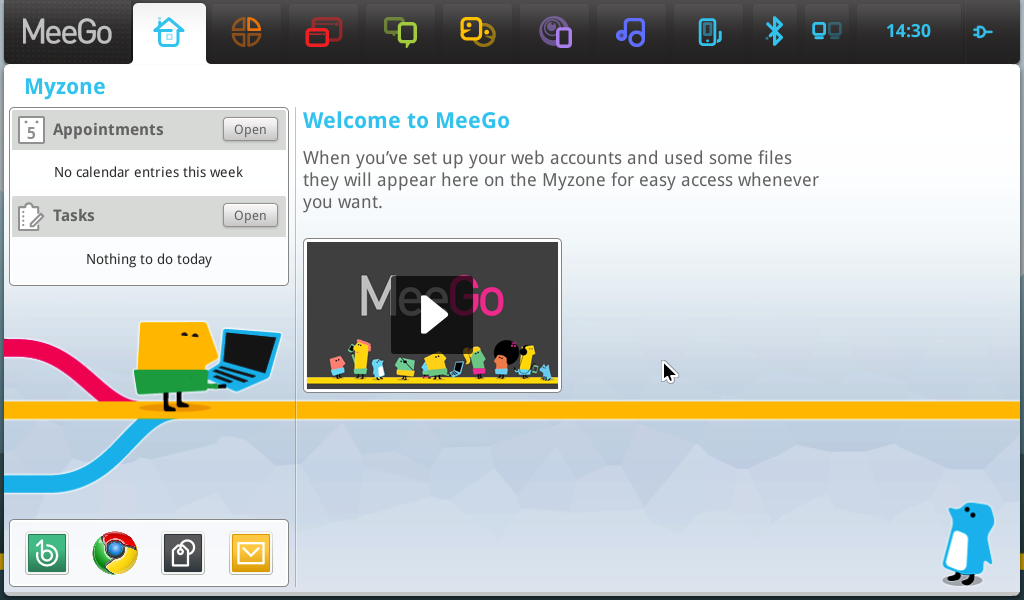Launch Banshee from the green shortcut icon
The width and height of the screenshot is (1024, 600).
[47, 553]
